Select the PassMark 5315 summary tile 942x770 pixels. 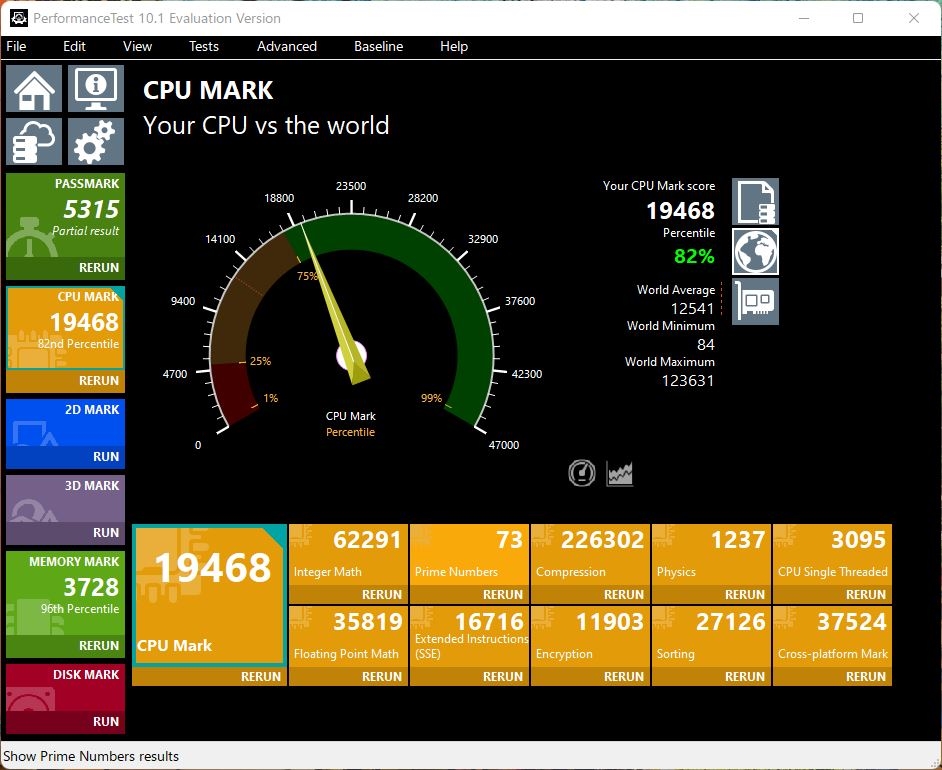coord(65,215)
